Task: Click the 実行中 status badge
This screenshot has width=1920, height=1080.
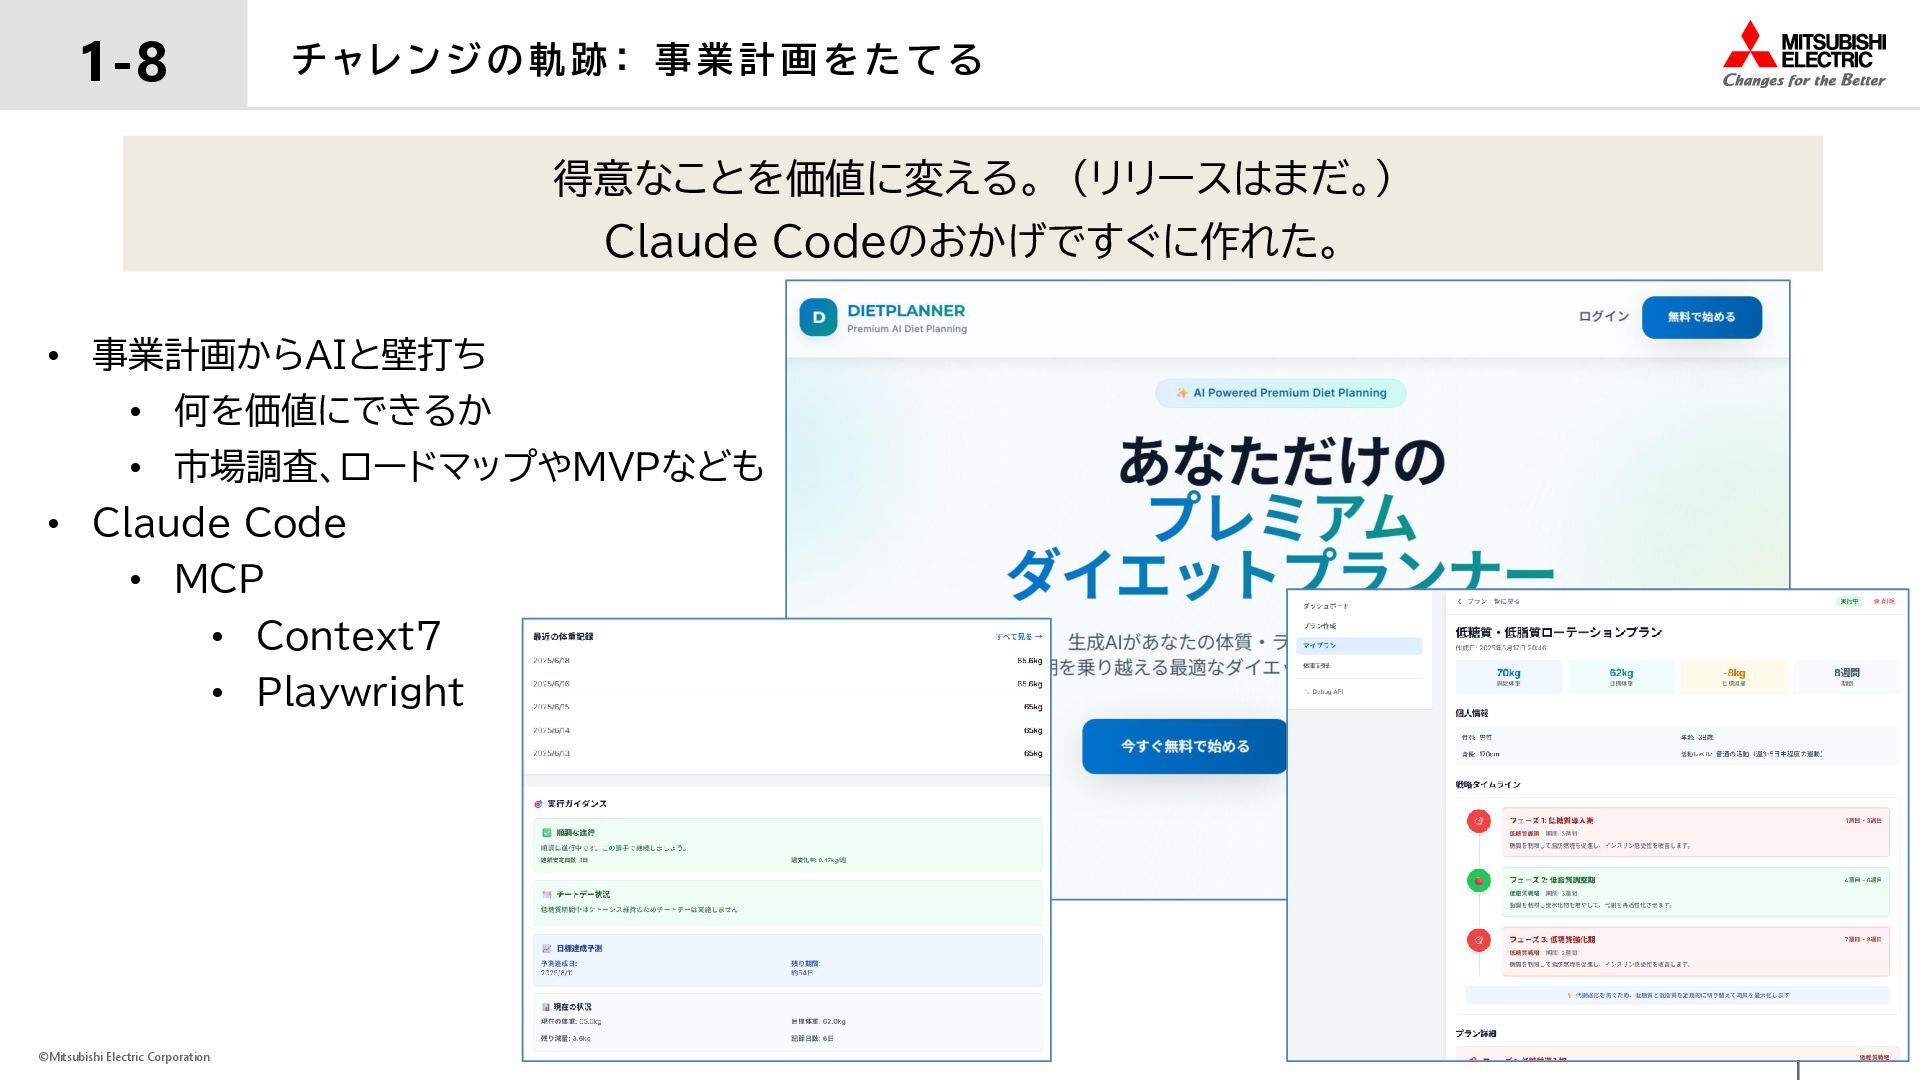Action: point(1849,601)
